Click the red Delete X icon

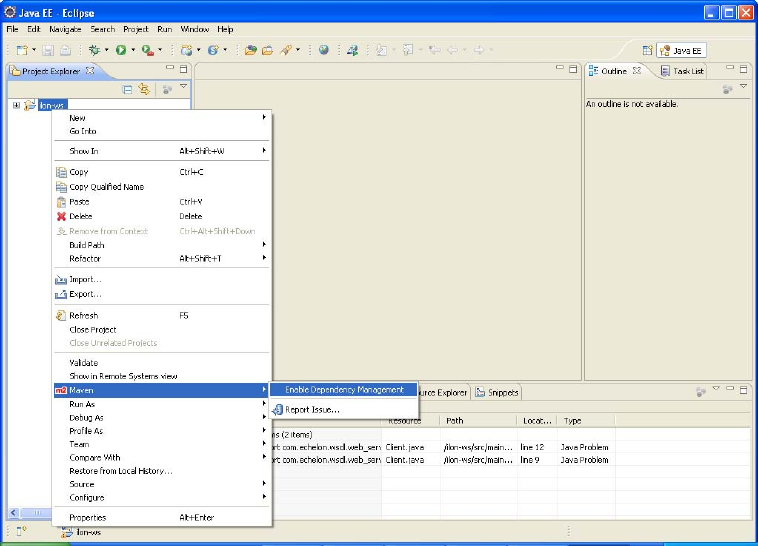pyautogui.click(x=61, y=216)
